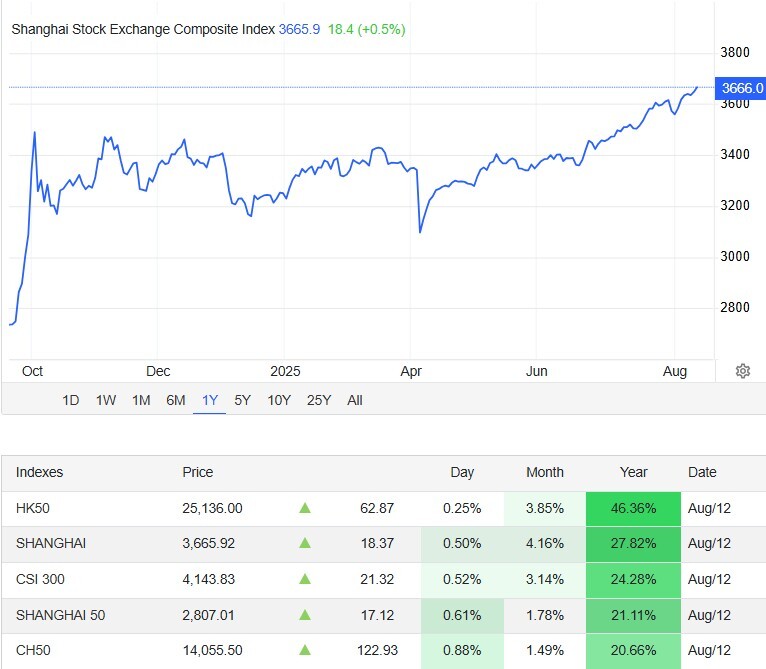Viewport: 766px width, 669px height.
Task: Show 10Y chart history
Action: [x=279, y=400]
